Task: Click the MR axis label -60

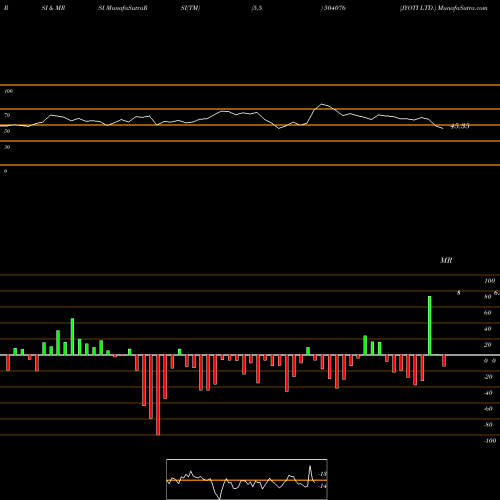Action: 488,409
